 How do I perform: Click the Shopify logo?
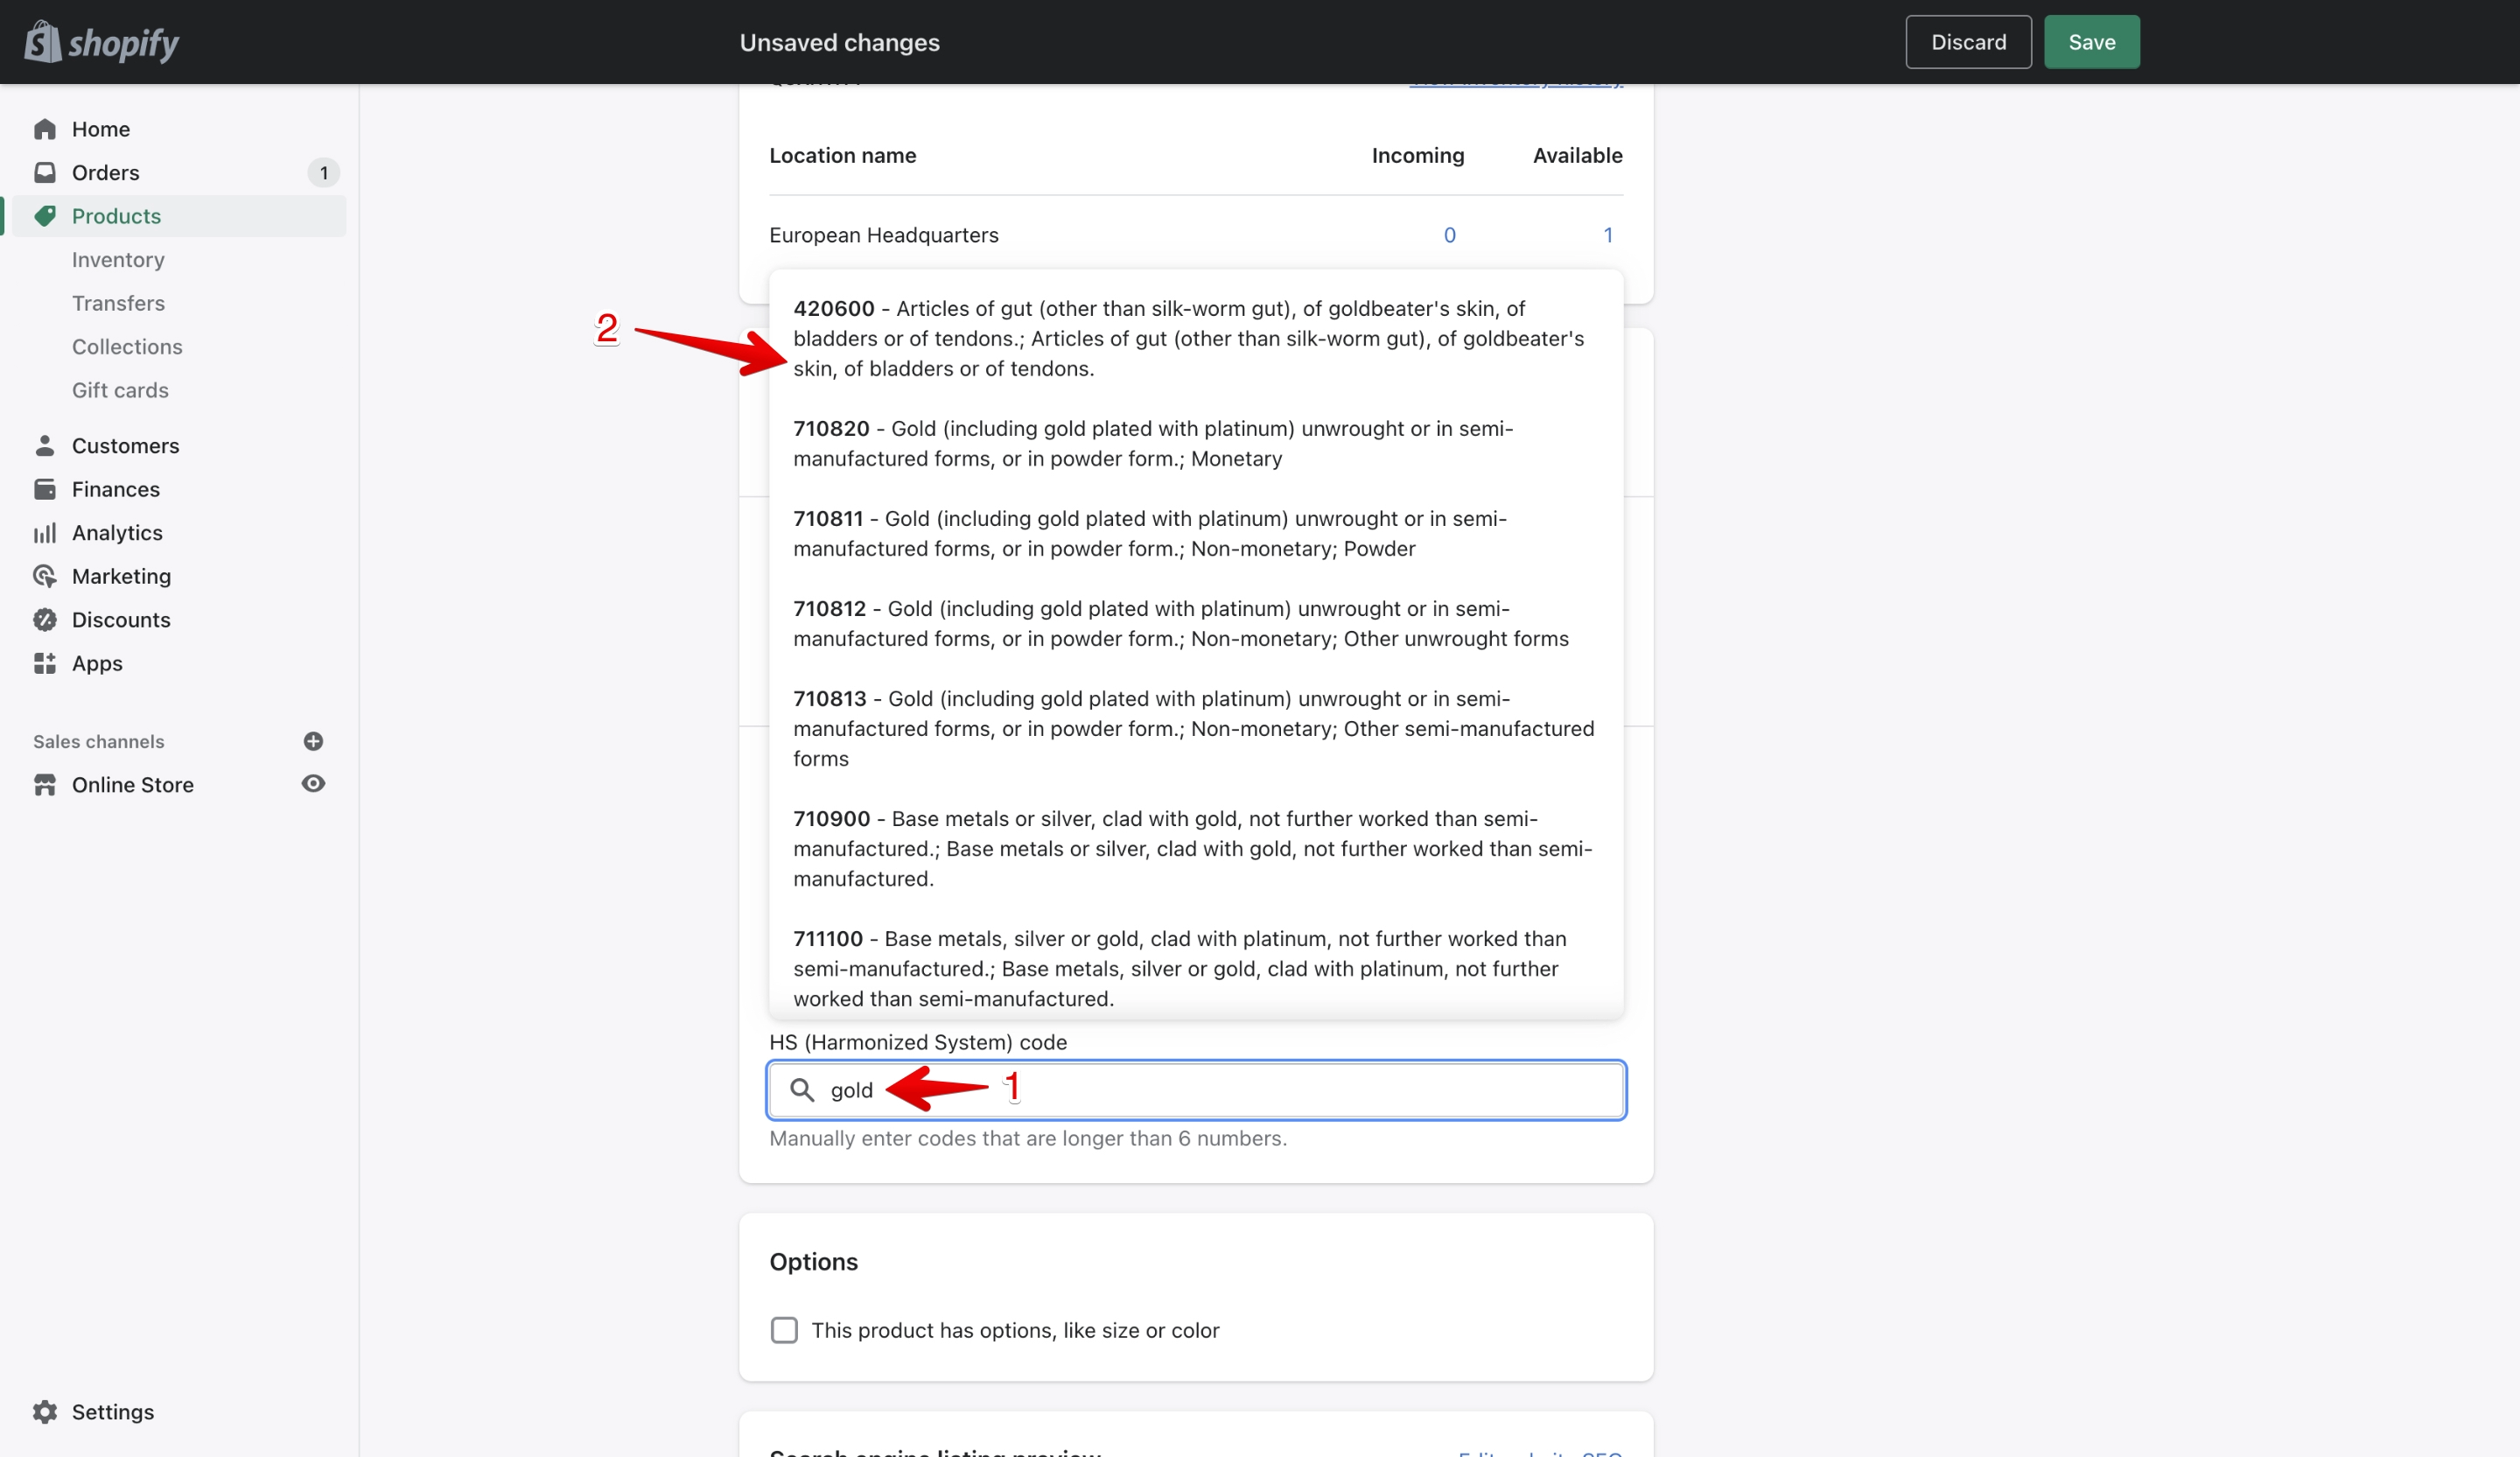(x=102, y=42)
